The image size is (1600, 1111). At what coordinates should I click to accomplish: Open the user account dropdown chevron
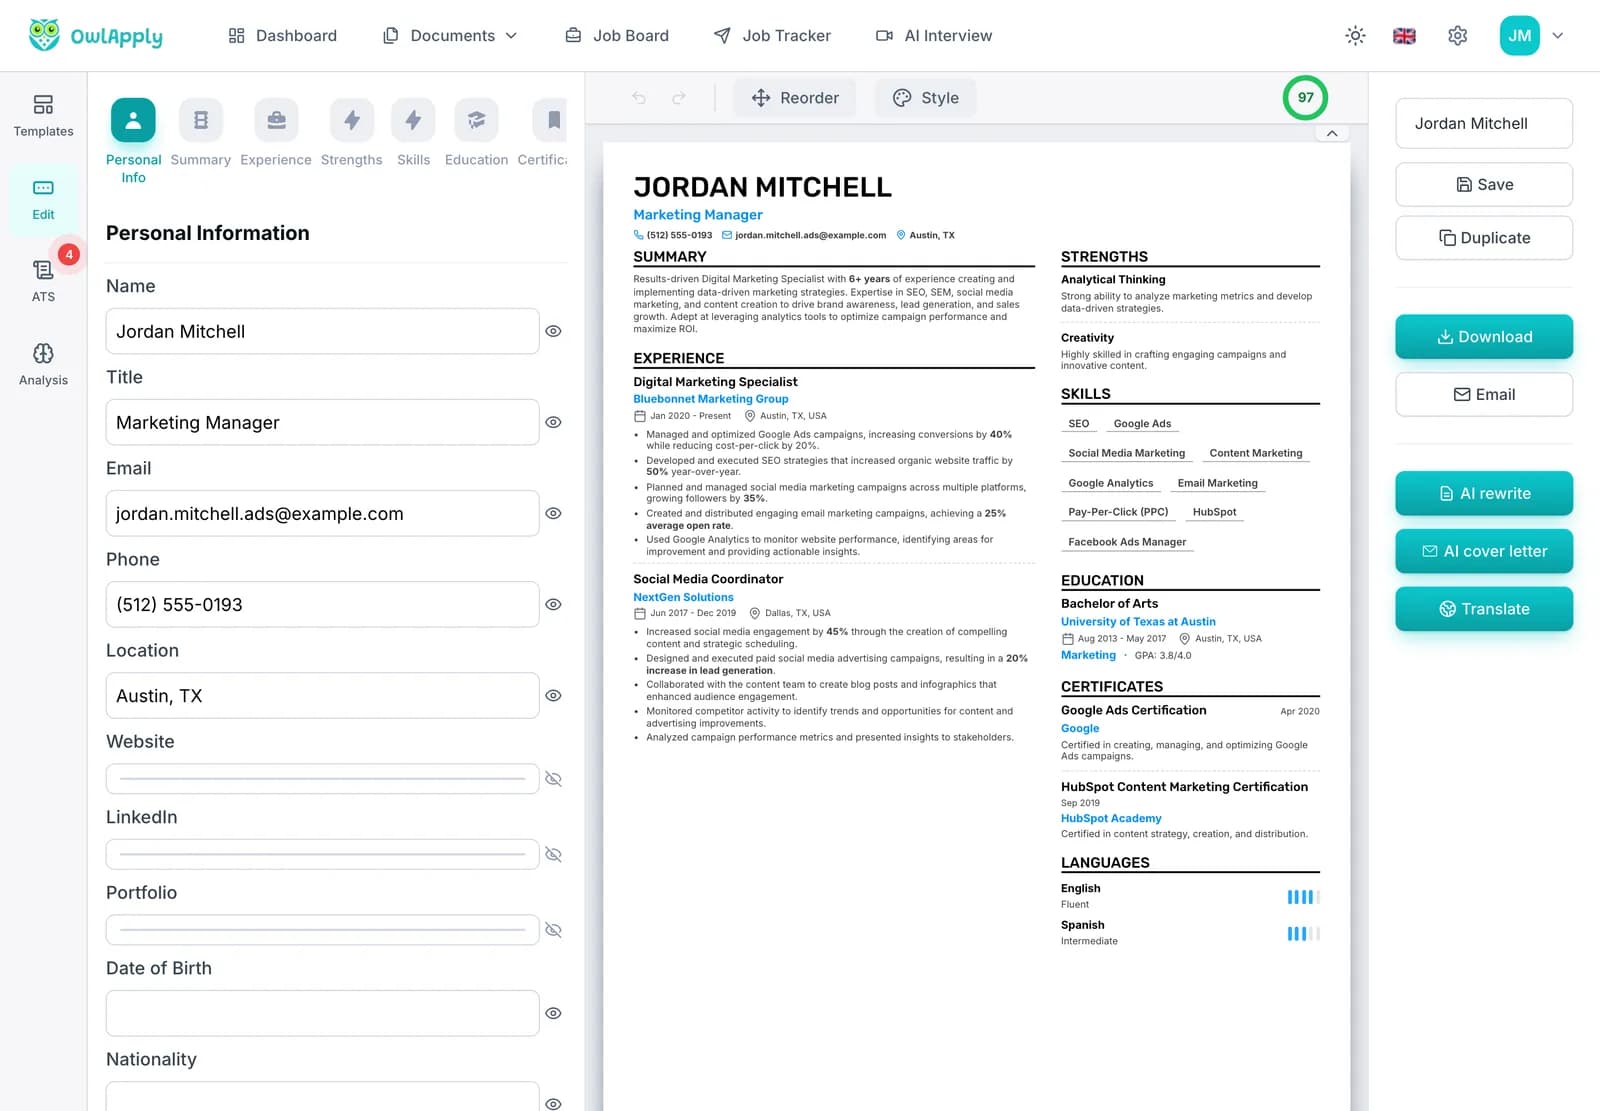[1557, 36]
